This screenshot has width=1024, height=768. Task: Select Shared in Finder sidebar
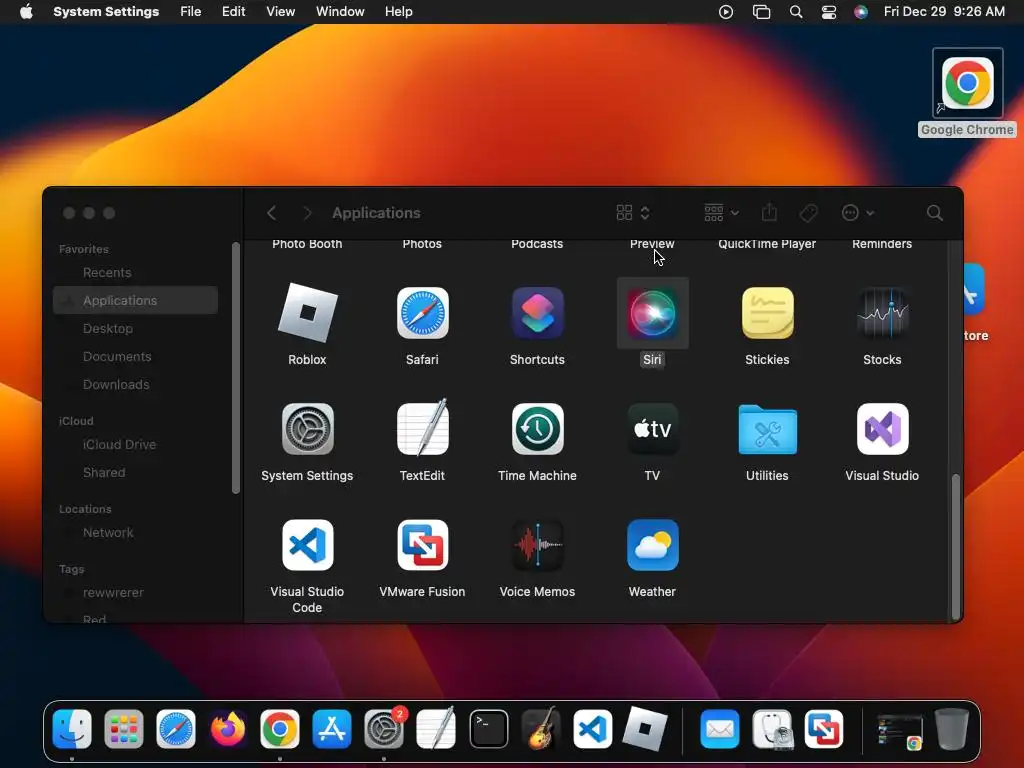click(x=135, y=472)
